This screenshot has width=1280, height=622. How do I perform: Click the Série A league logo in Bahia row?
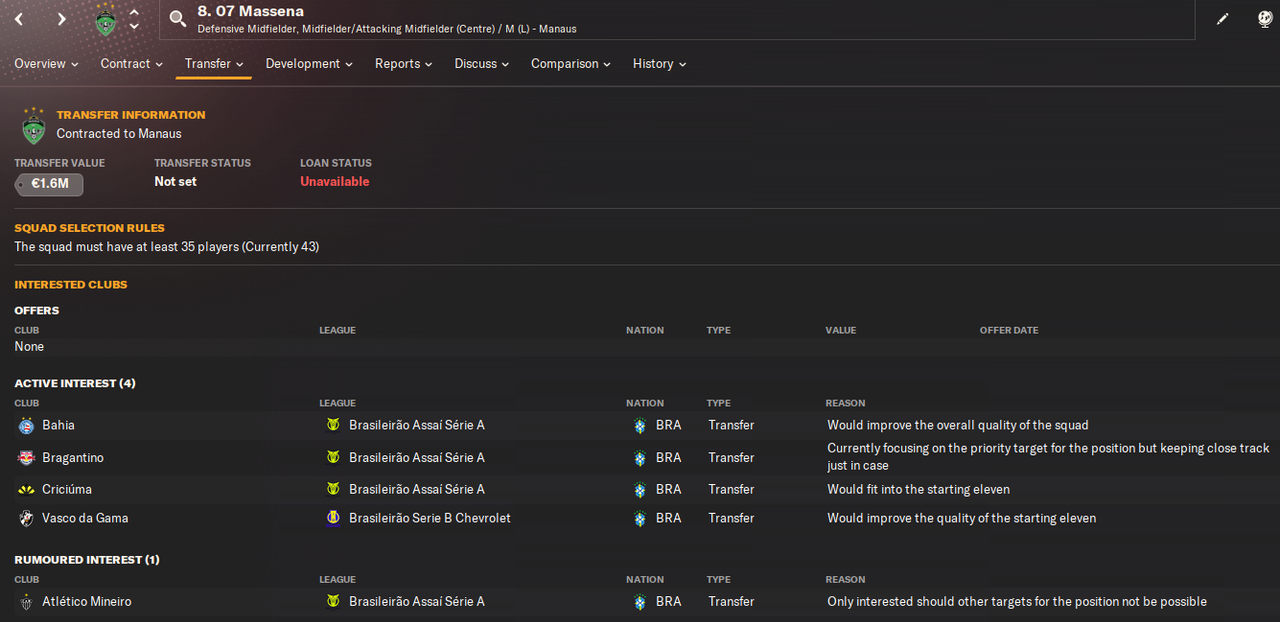coord(333,426)
